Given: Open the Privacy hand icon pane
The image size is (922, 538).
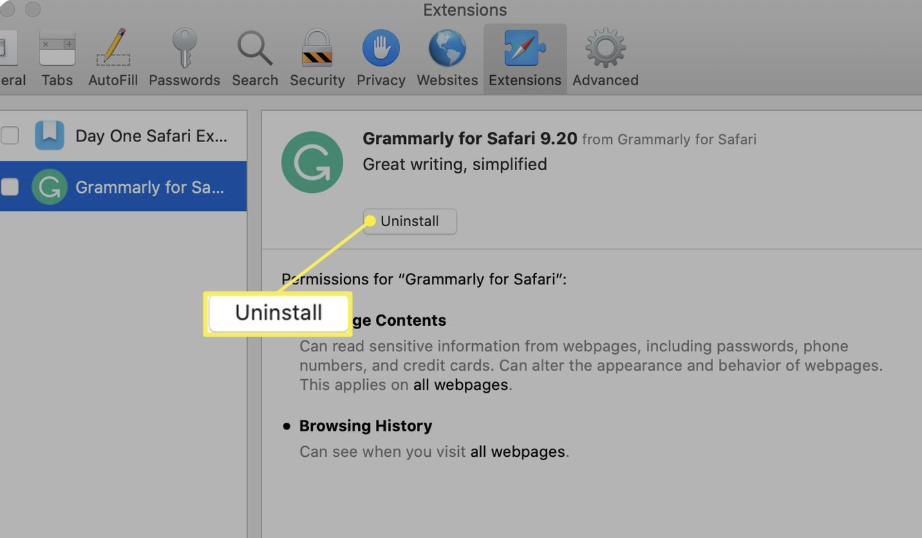Looking at the screenshot, I should pyautogui.click(x=381, y=59).
